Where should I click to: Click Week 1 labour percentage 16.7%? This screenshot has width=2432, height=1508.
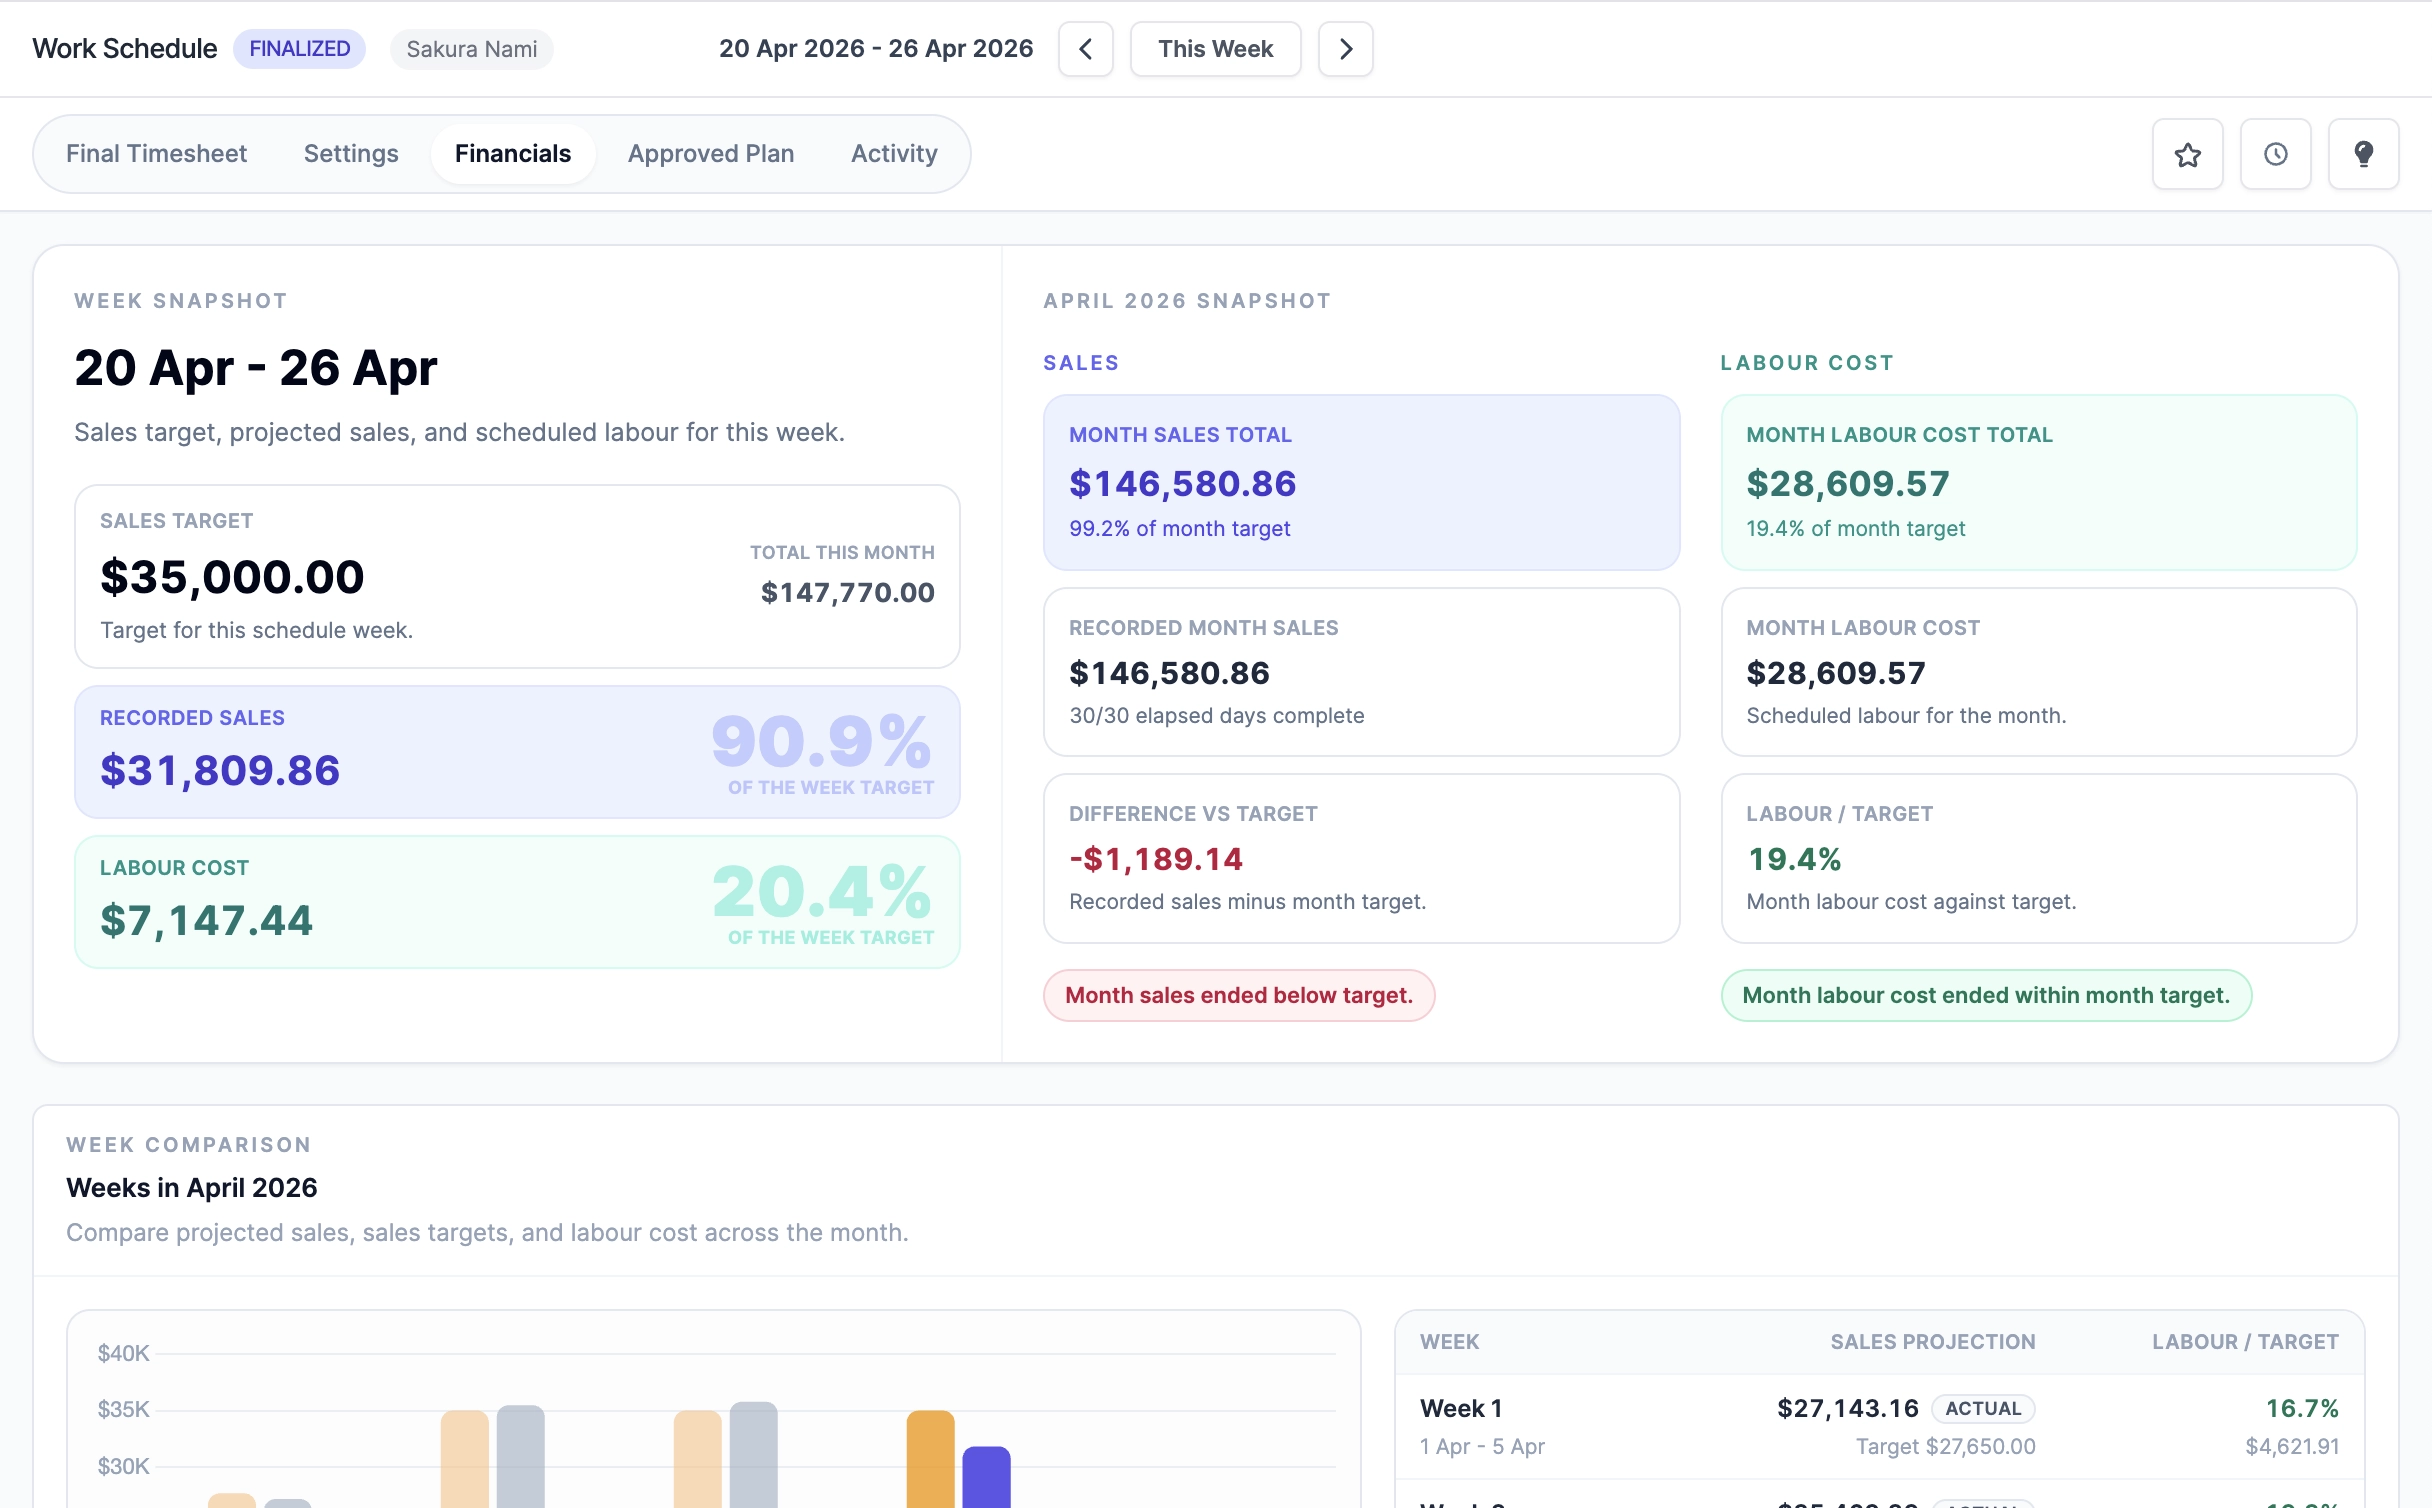point(2302,1409)
